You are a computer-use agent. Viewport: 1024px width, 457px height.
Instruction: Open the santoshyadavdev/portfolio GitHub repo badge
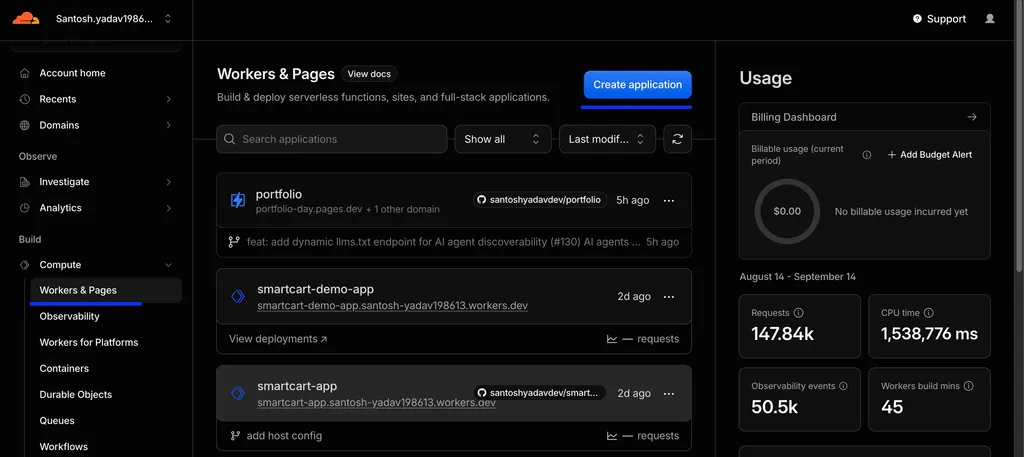click(x=540, y=200)
